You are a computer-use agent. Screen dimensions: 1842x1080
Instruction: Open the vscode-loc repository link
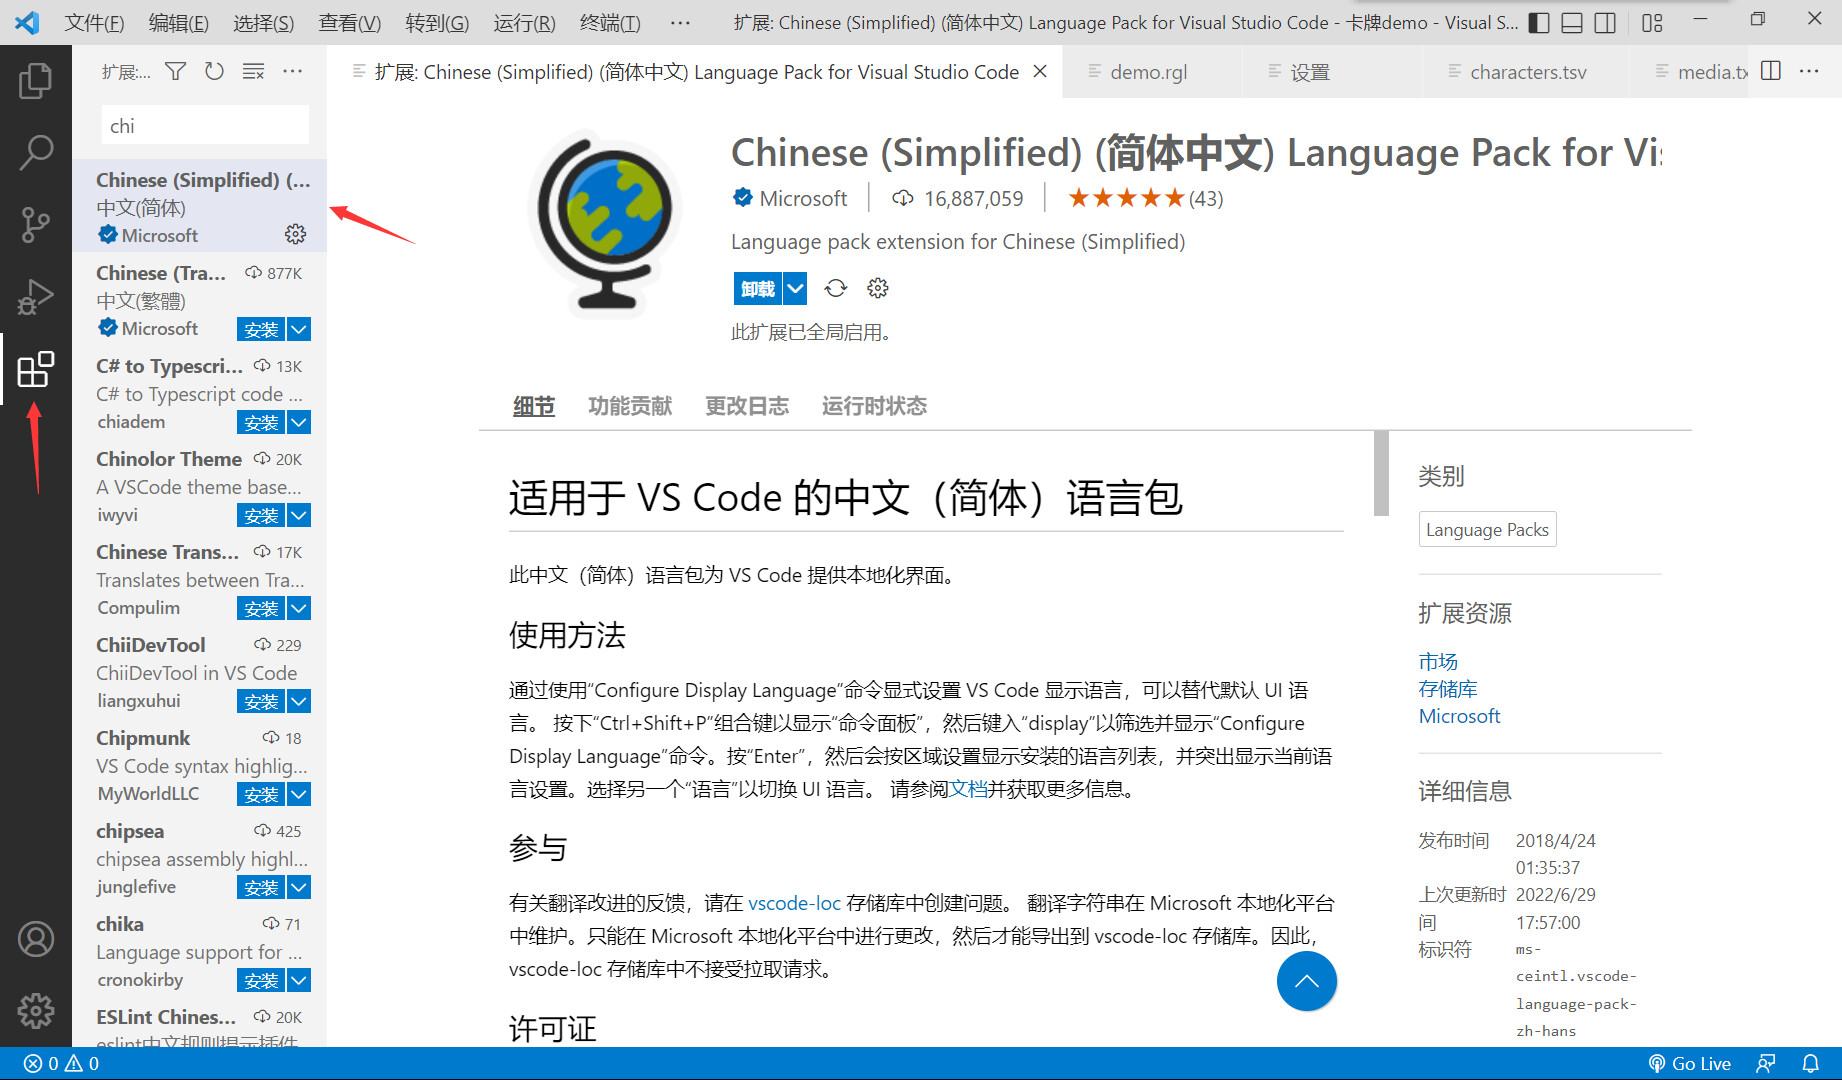coord(794,903)
